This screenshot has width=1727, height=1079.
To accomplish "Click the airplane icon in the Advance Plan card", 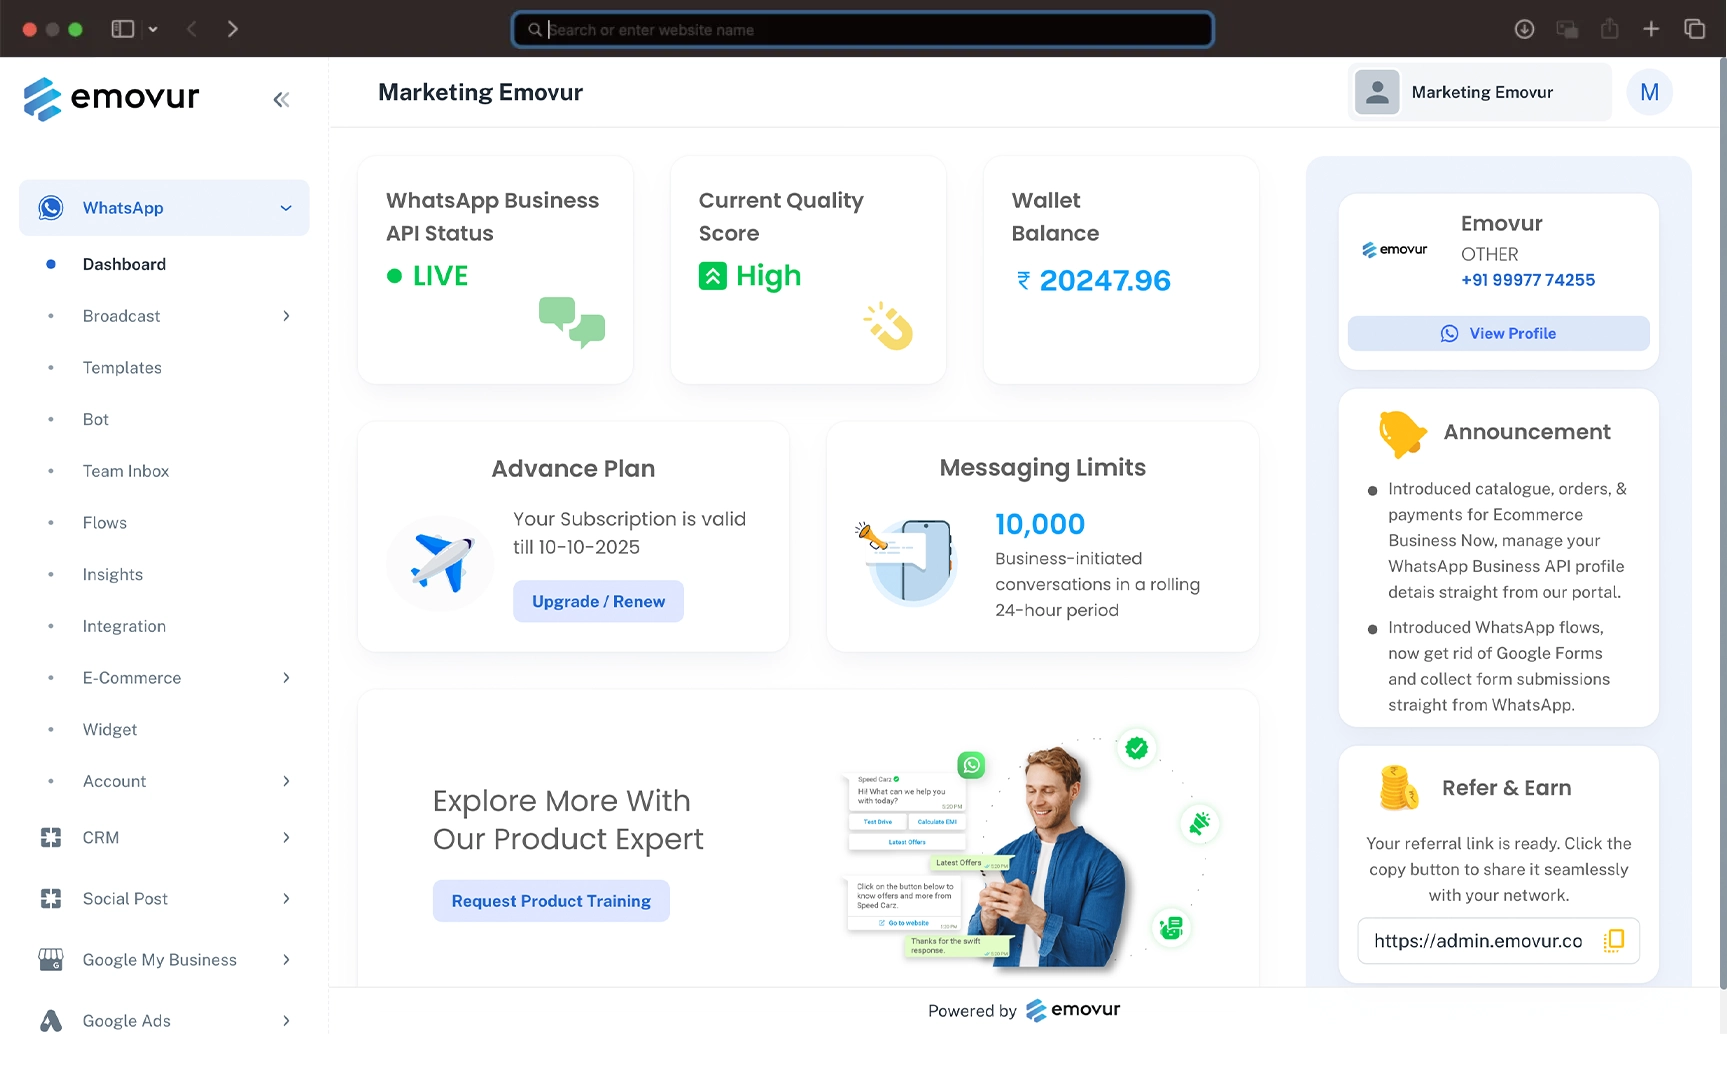I will coord(440,563).
